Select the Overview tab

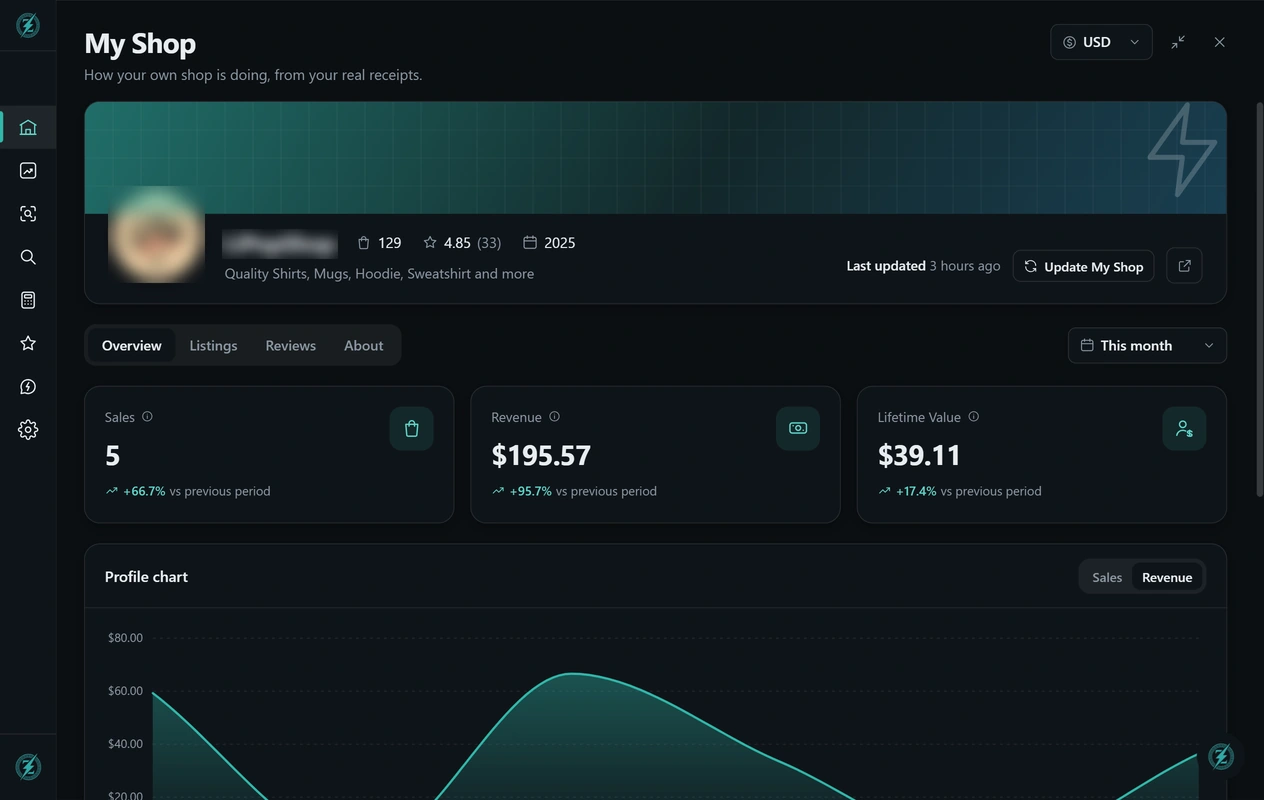coord(131,345)
